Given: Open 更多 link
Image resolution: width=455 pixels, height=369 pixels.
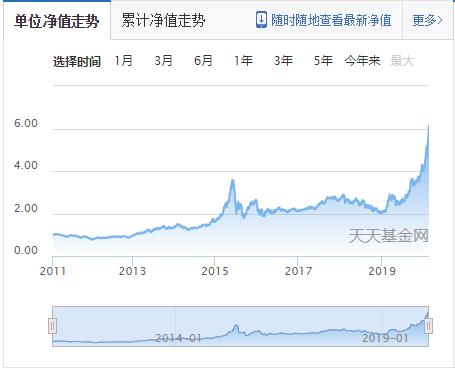Looking at the screenshot, I should [x=427, y=20].
